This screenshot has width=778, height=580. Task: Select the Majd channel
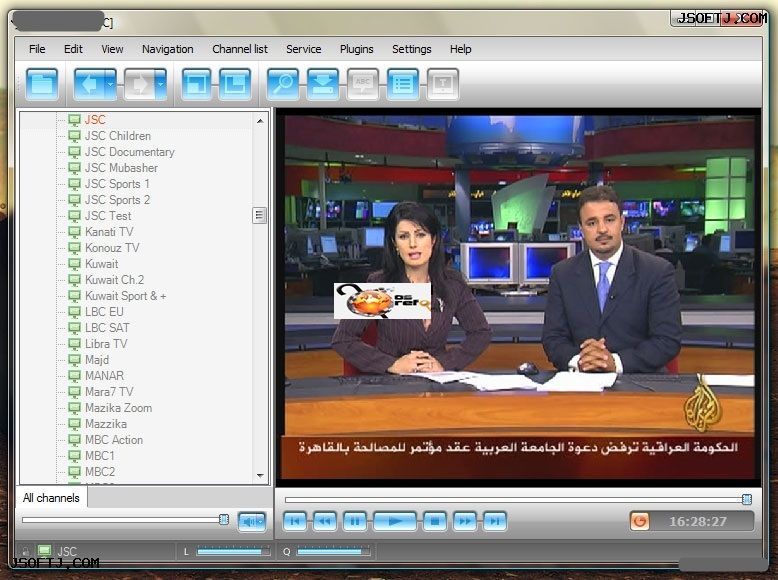[x=97, y=360]
